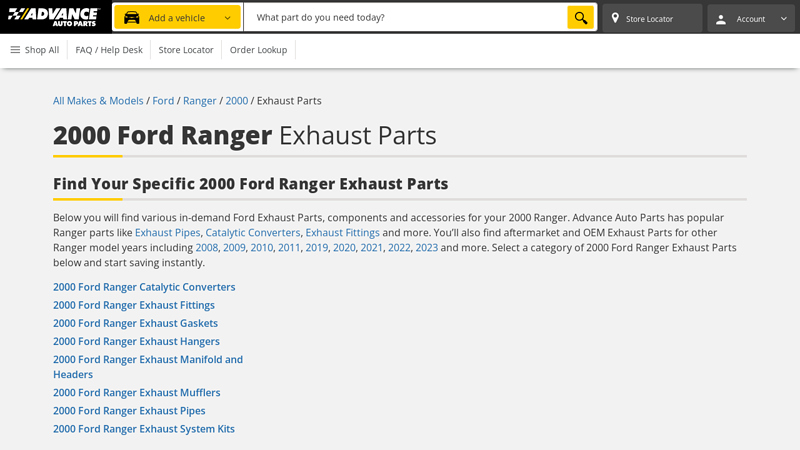Open 2000 Ford Ranger Exhaust Pipes list link
This screenshot has height=450, width=800.
click(129, 411)
